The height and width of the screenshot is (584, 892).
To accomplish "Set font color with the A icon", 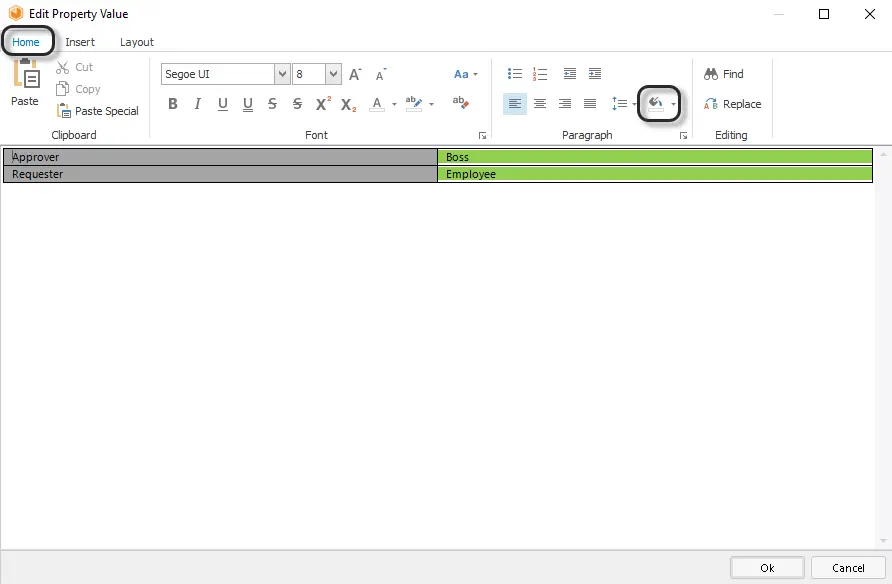I will pos(377,104).
